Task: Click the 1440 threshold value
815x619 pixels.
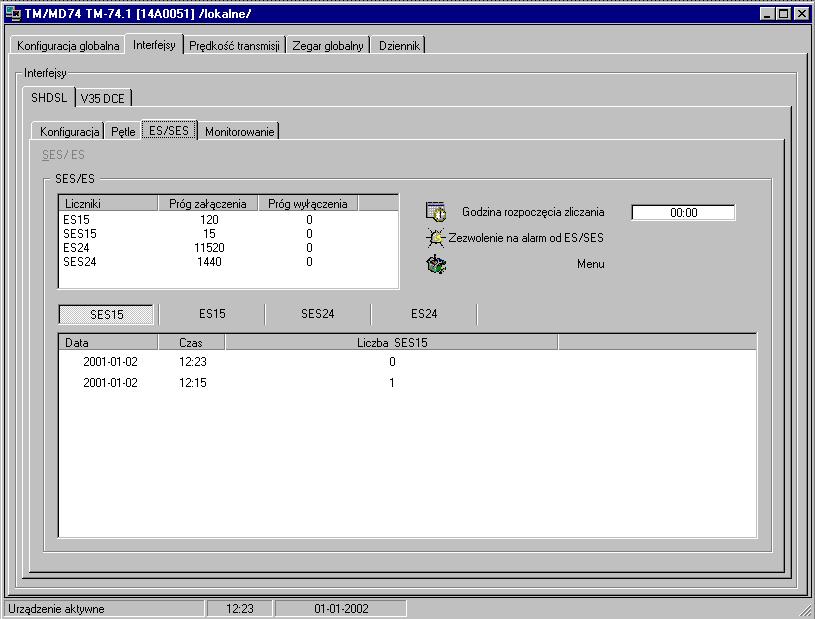Action: click(209, 262)
